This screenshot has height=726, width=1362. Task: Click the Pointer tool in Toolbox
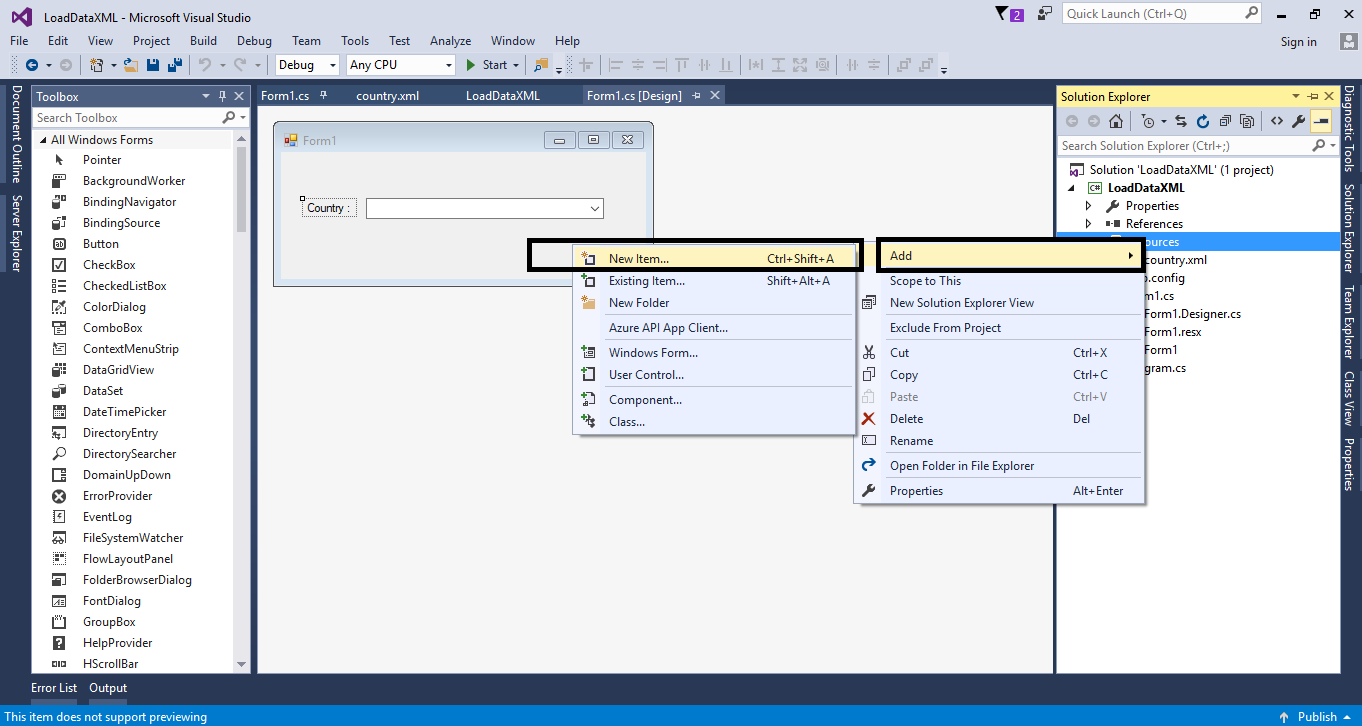[102, 160]
